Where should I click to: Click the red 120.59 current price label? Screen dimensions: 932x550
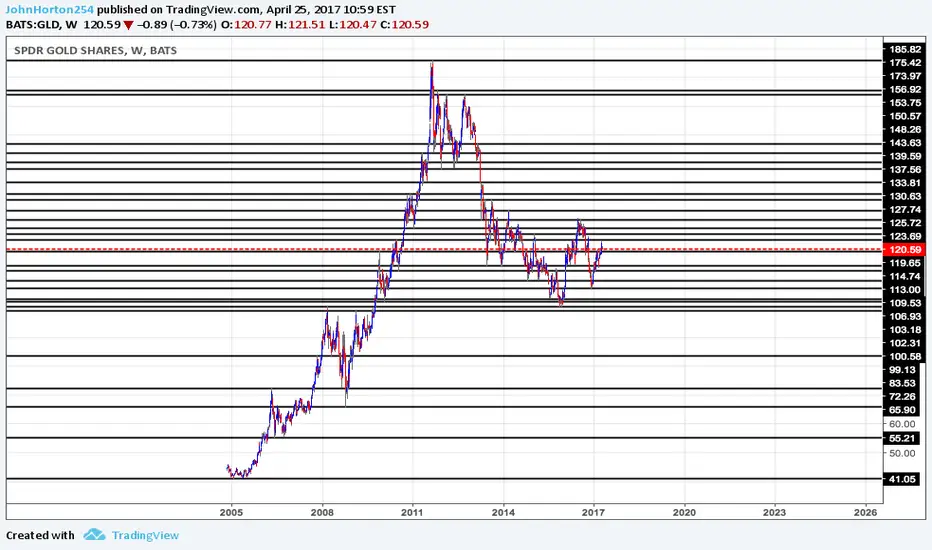tap(905, 249)
